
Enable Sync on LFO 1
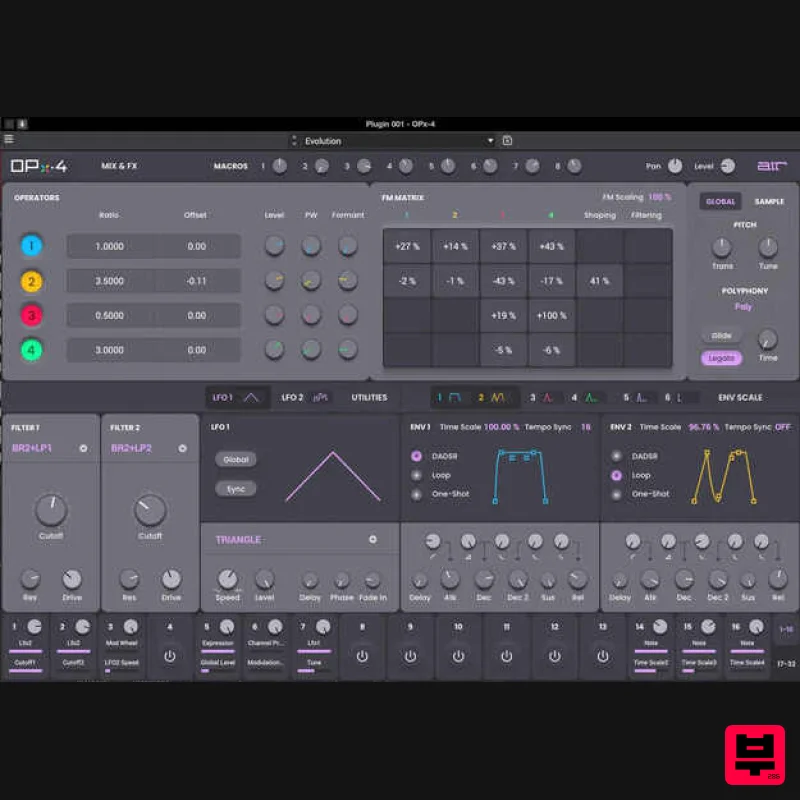coord(236,488)
